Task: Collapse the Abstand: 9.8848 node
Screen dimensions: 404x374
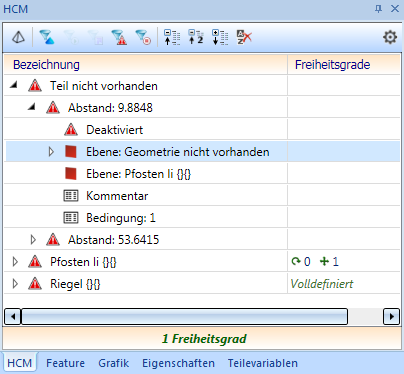Action: pos(32,107)
